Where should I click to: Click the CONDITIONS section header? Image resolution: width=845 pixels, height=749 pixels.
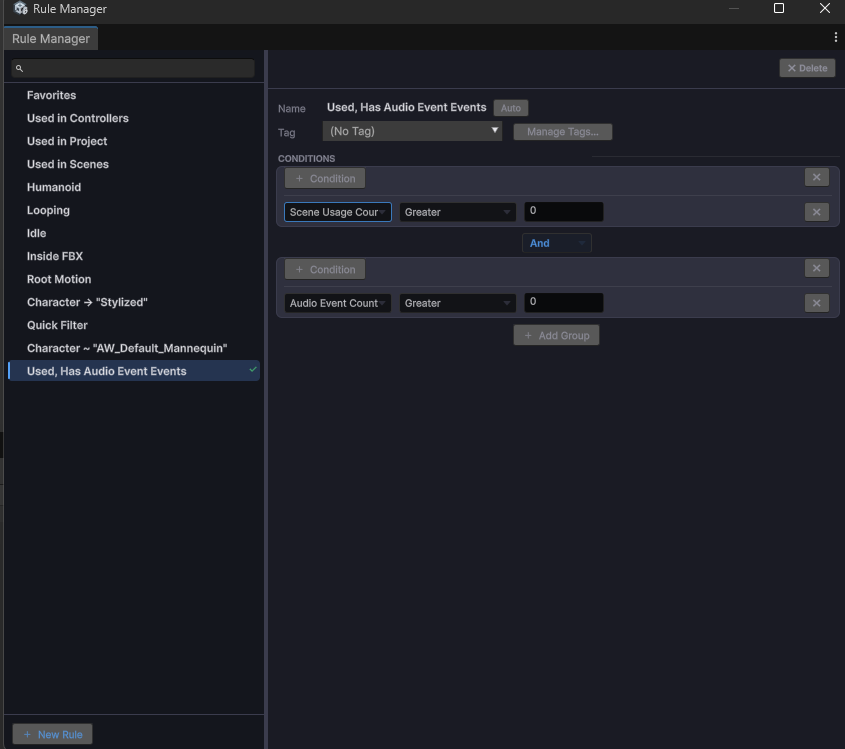click(306, 158)
